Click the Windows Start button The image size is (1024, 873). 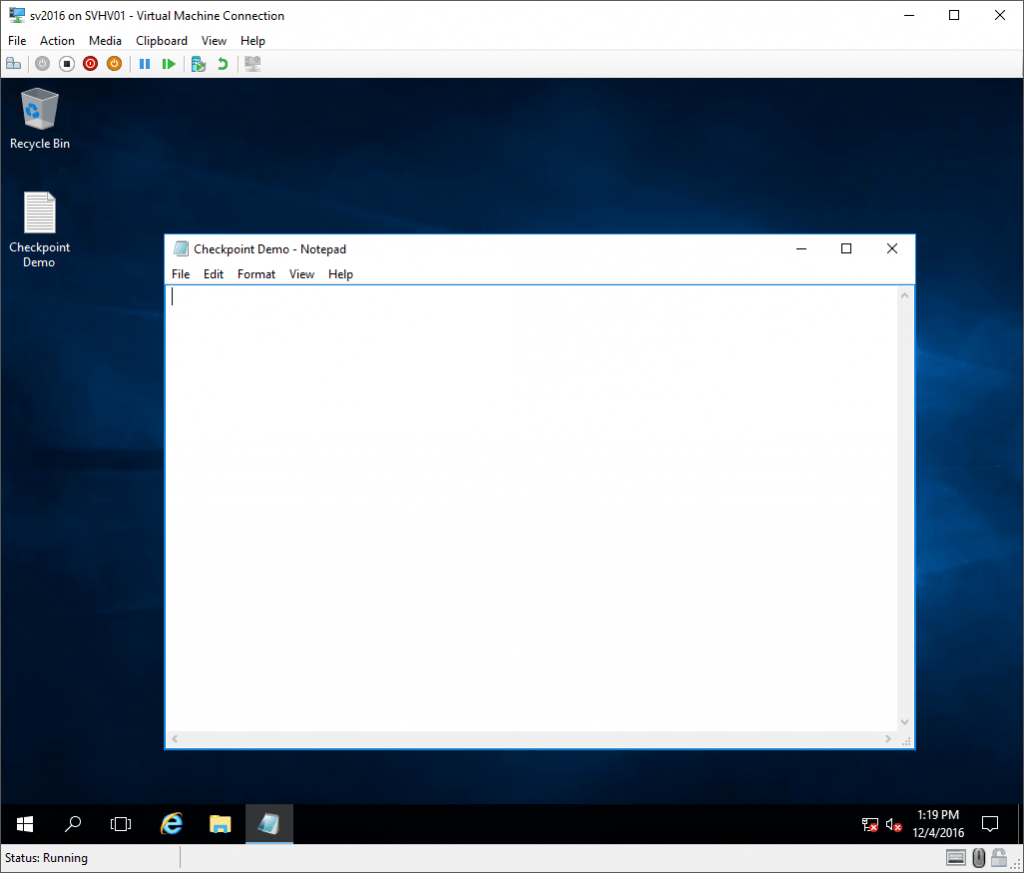25,824
